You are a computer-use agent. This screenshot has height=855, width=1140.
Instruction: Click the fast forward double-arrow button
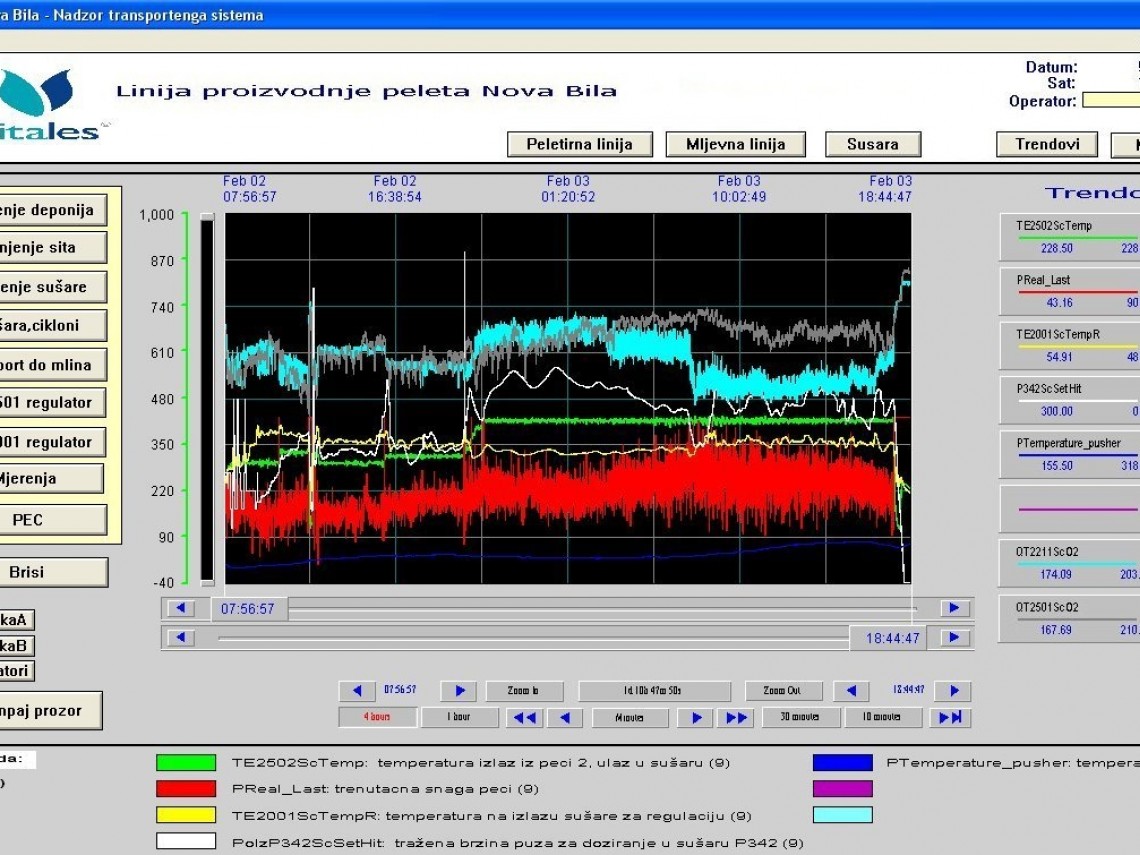click(x=735, y=718)
